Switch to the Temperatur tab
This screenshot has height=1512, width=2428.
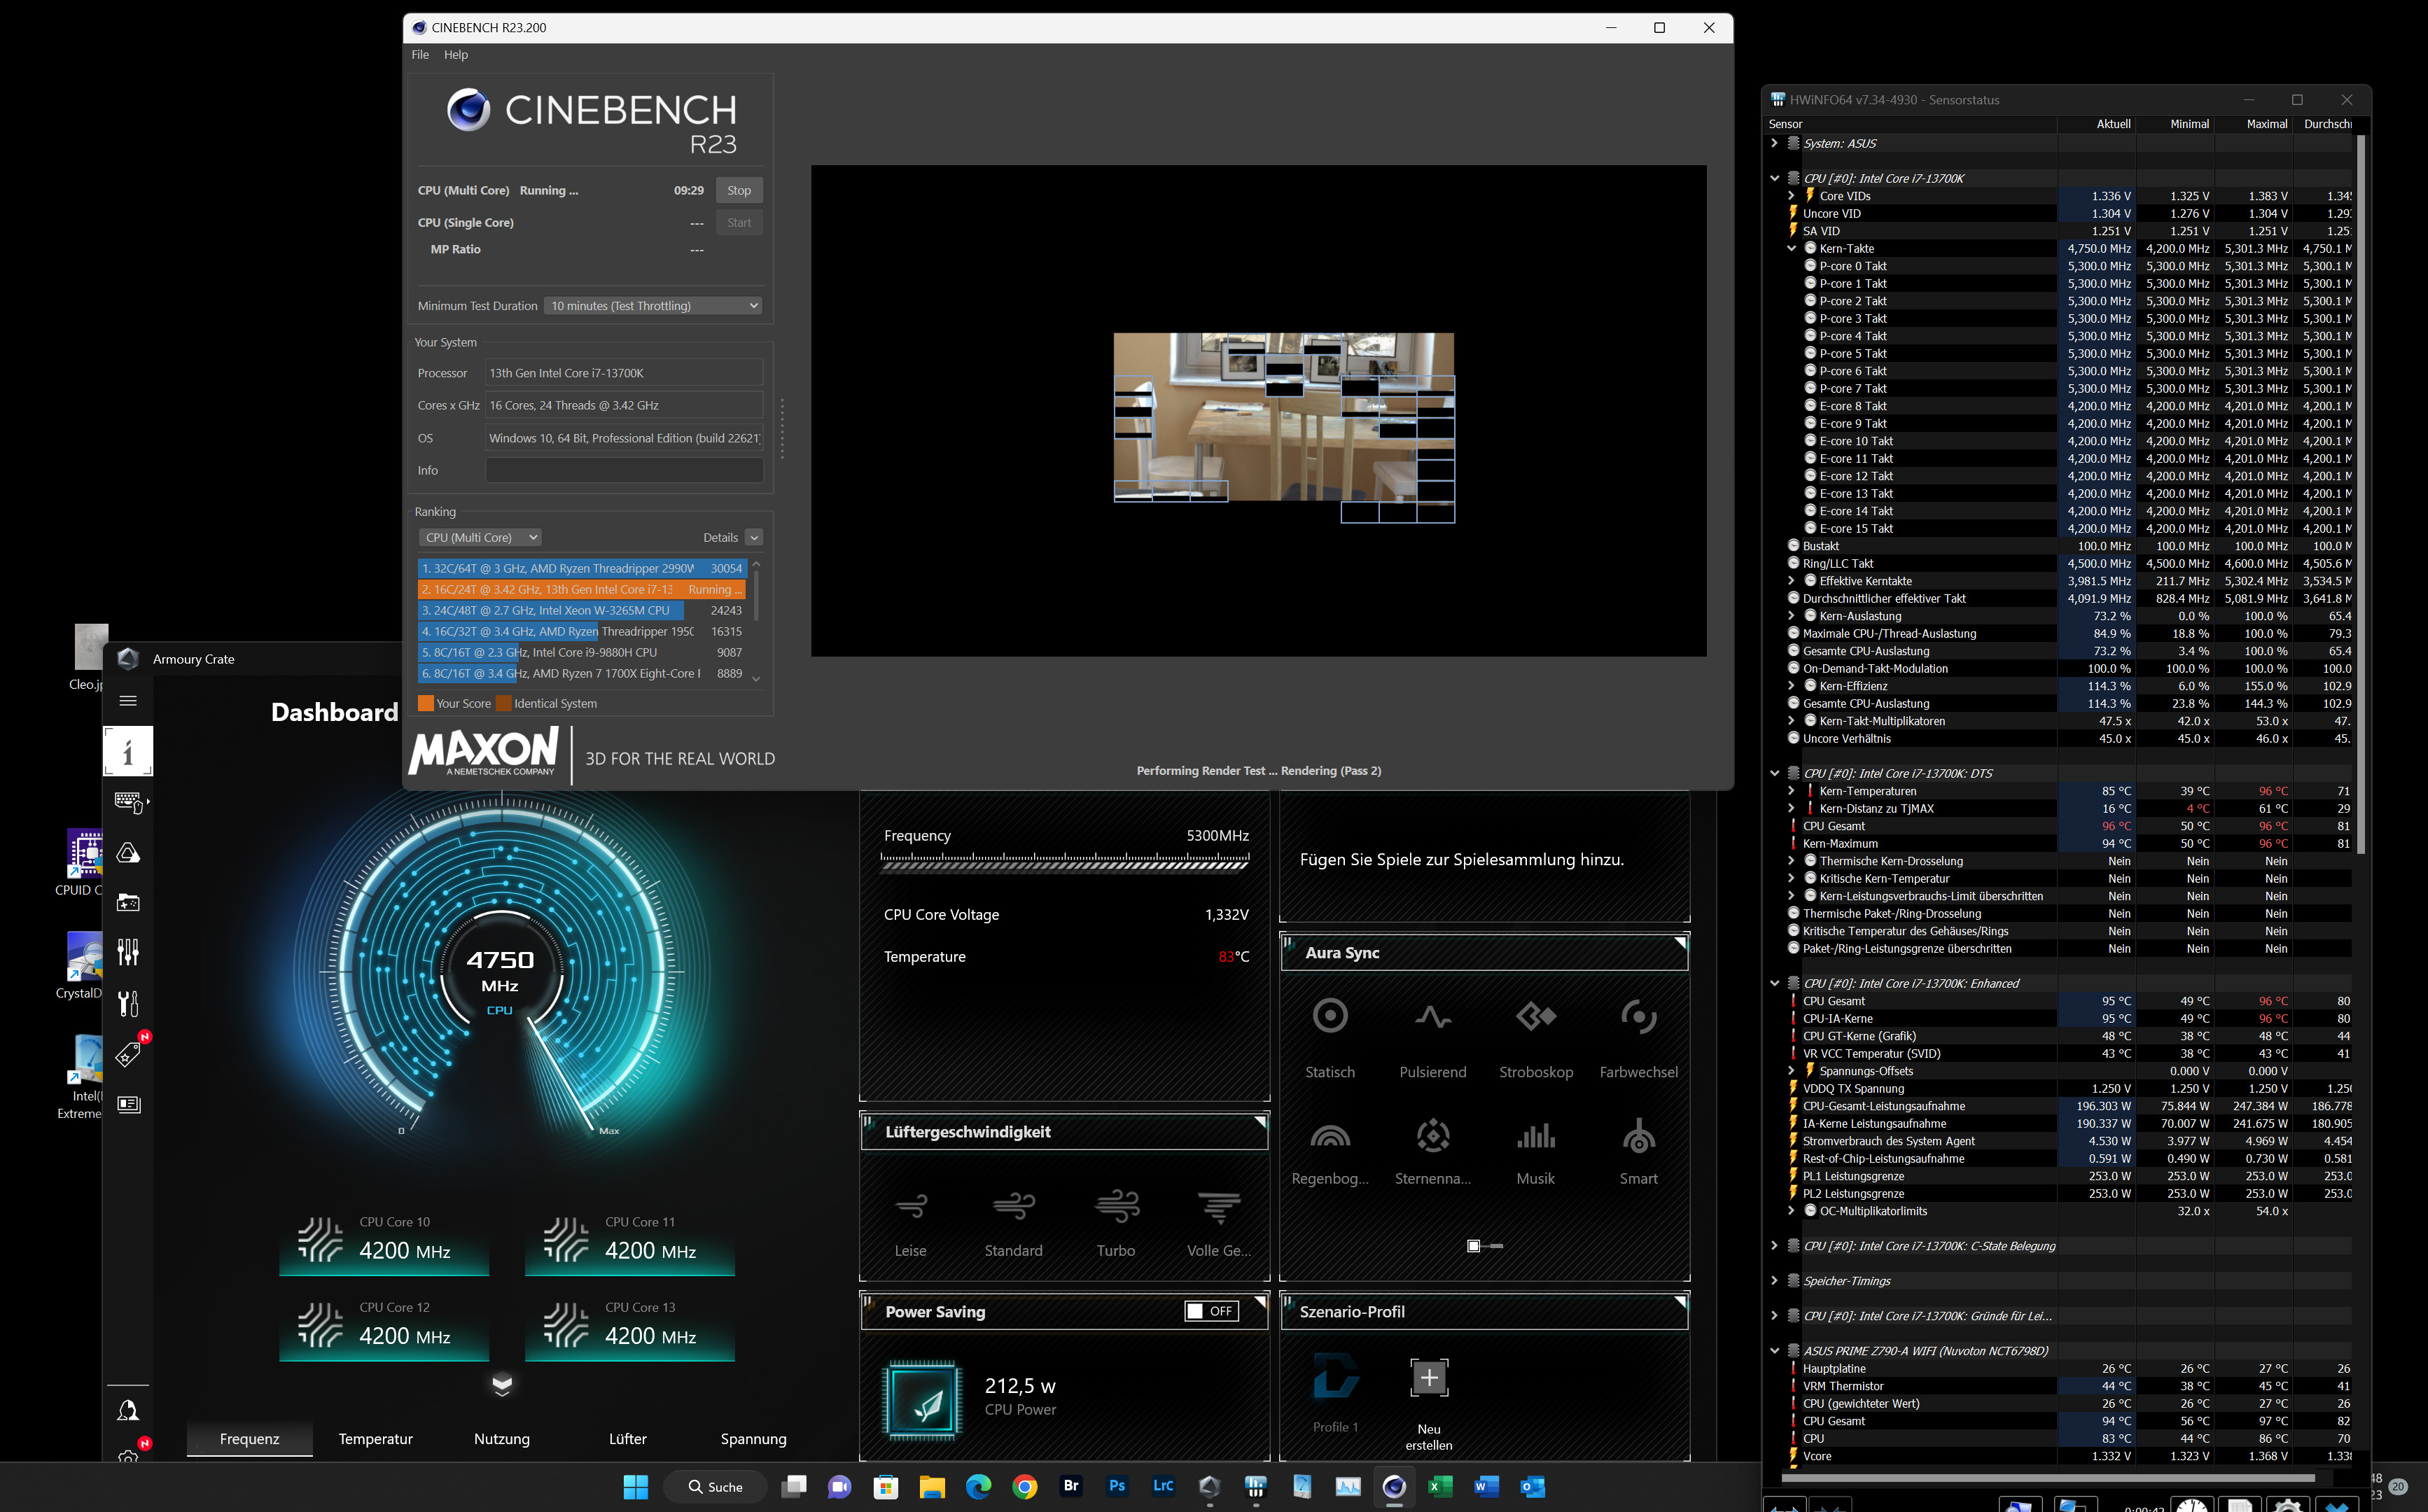[375, 1439]
